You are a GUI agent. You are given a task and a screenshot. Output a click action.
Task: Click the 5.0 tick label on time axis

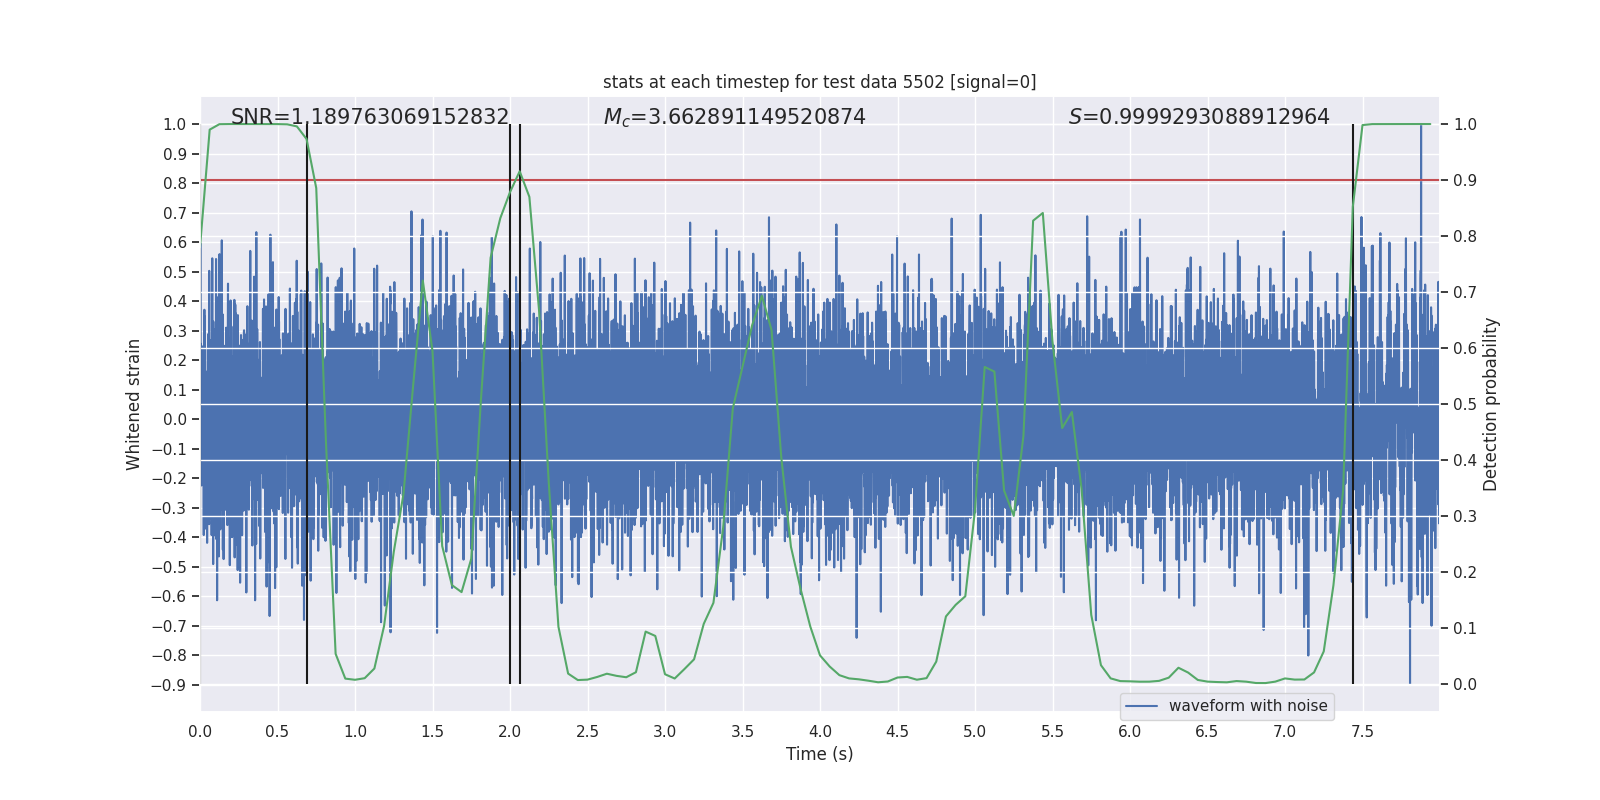tap(974, 732)
